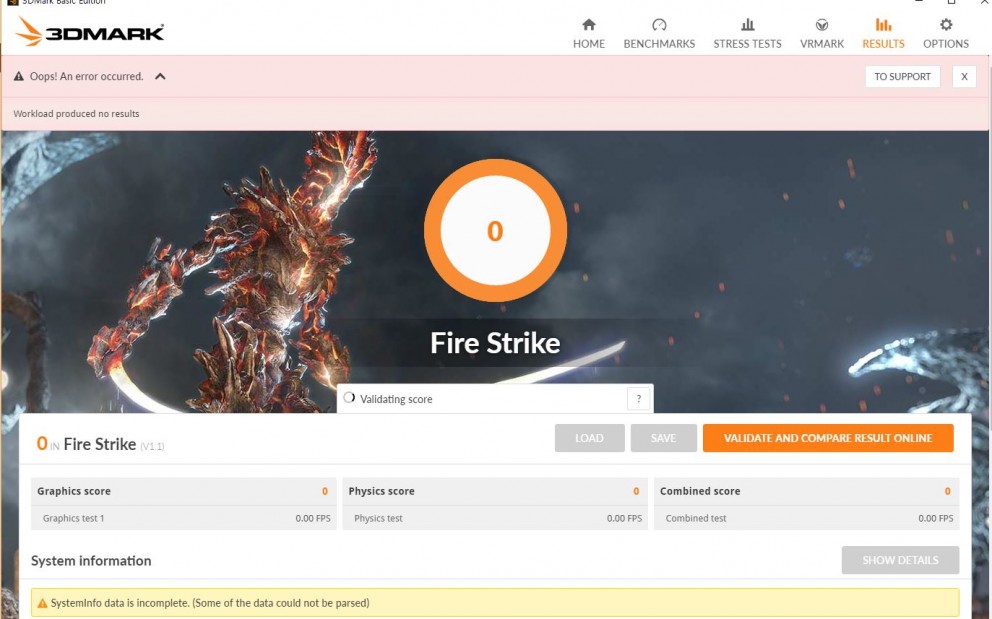Open VRMark via its icon
The width and height of the screenshot is (992, 619).
(x=822, y=25)
